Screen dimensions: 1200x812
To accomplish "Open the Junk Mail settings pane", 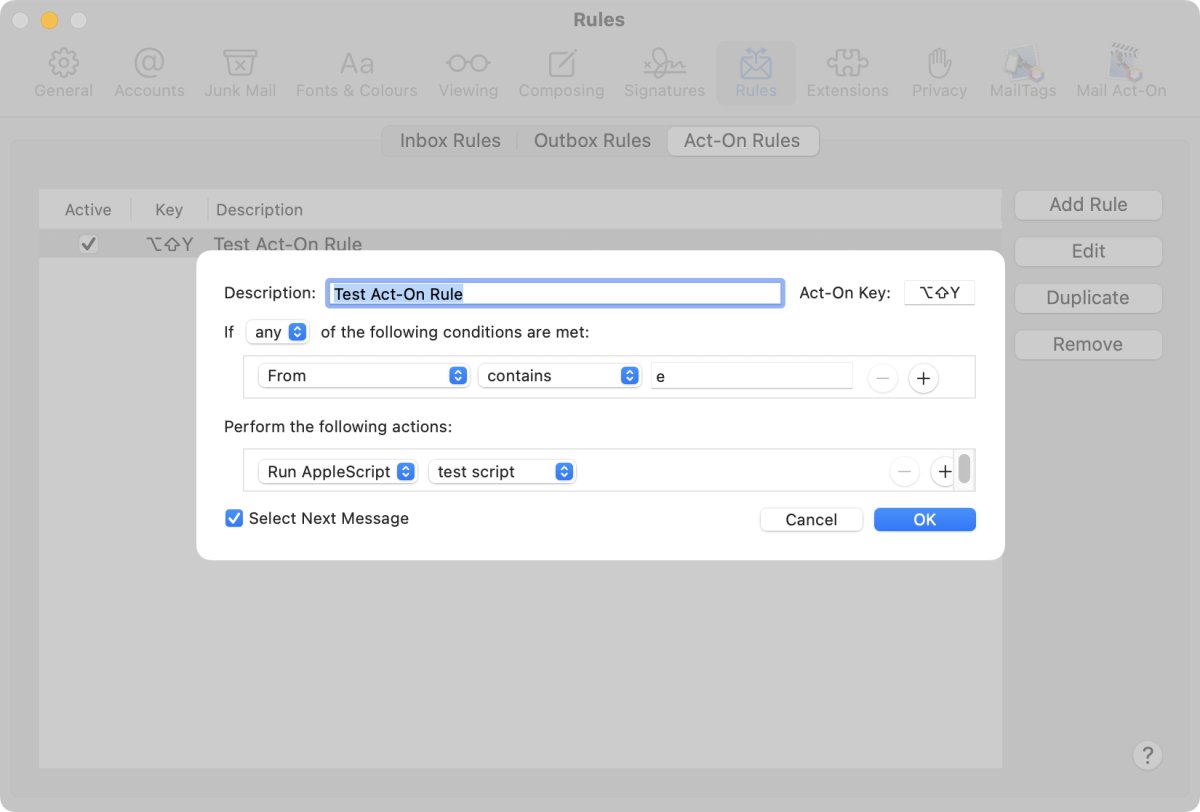I will pos(240,70).
